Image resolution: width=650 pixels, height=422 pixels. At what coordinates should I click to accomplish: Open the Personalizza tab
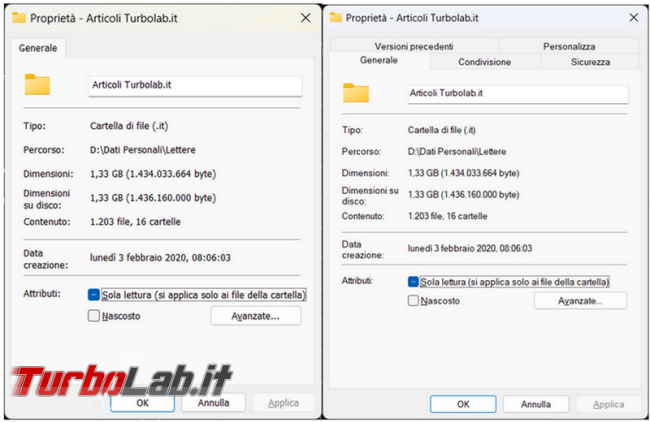click(569, 46)
